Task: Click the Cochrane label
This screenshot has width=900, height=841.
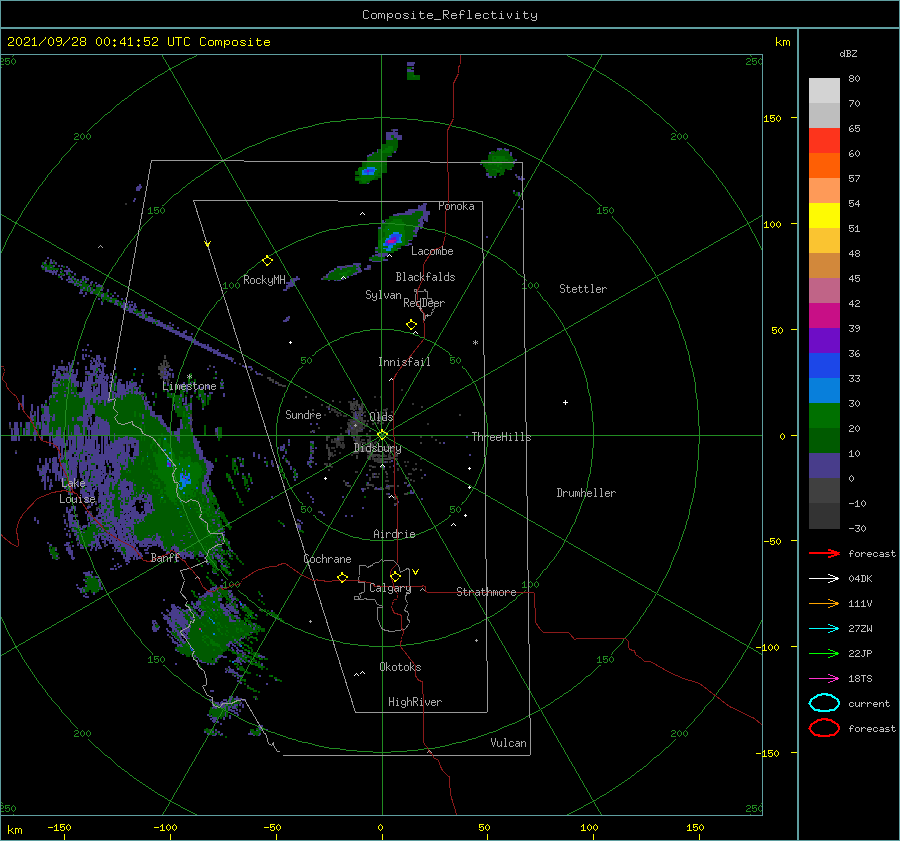Action: 327,559
